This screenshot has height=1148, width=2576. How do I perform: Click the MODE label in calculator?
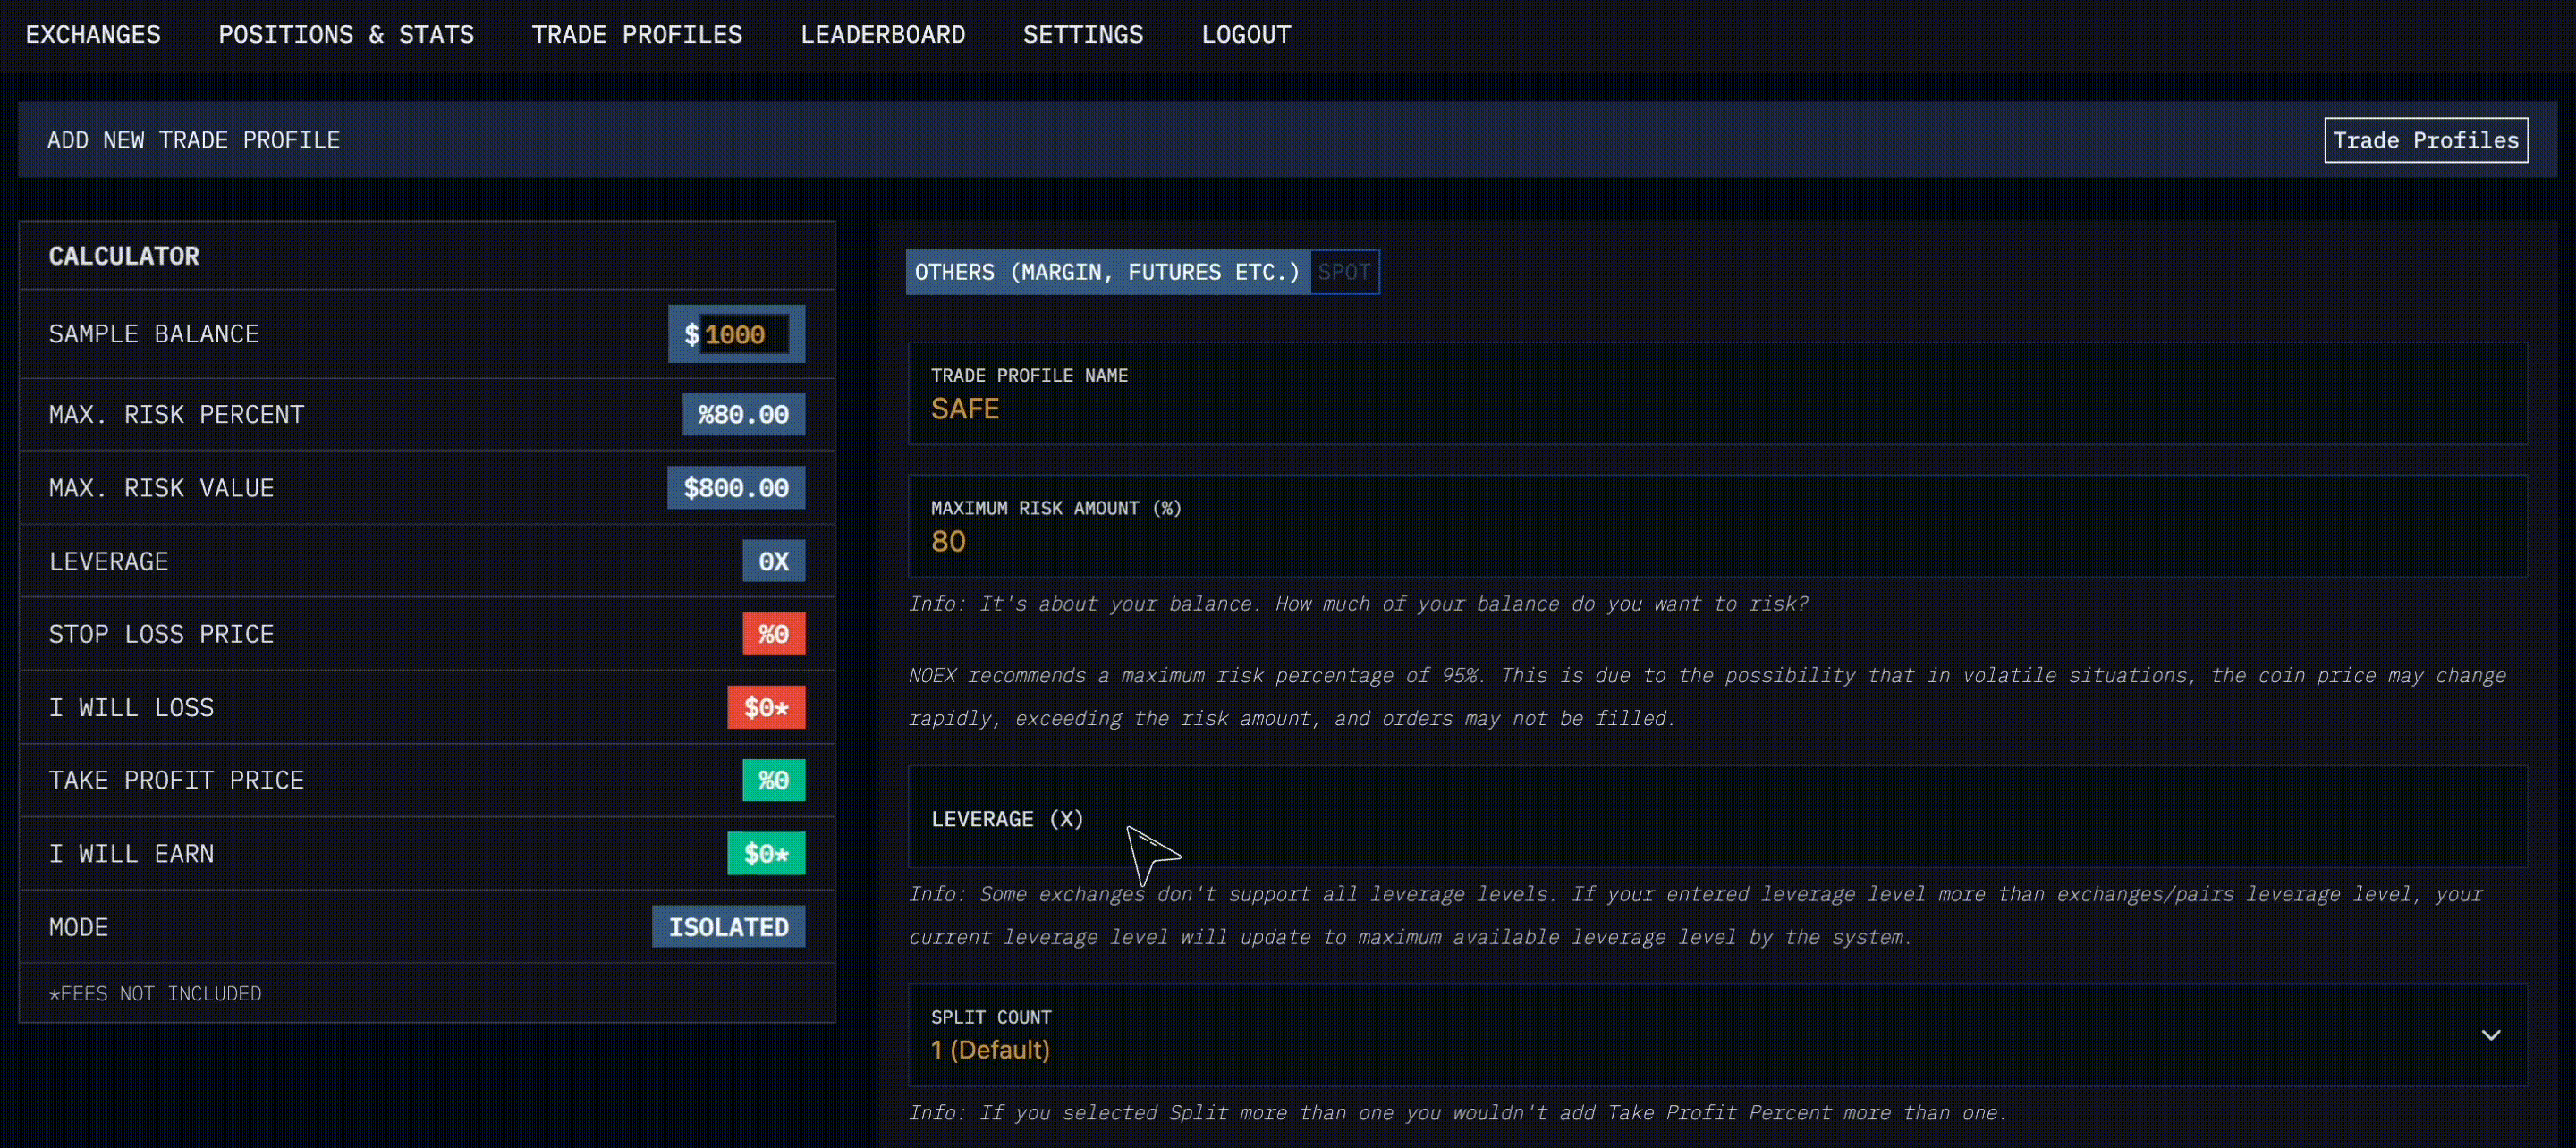point(79,927)
